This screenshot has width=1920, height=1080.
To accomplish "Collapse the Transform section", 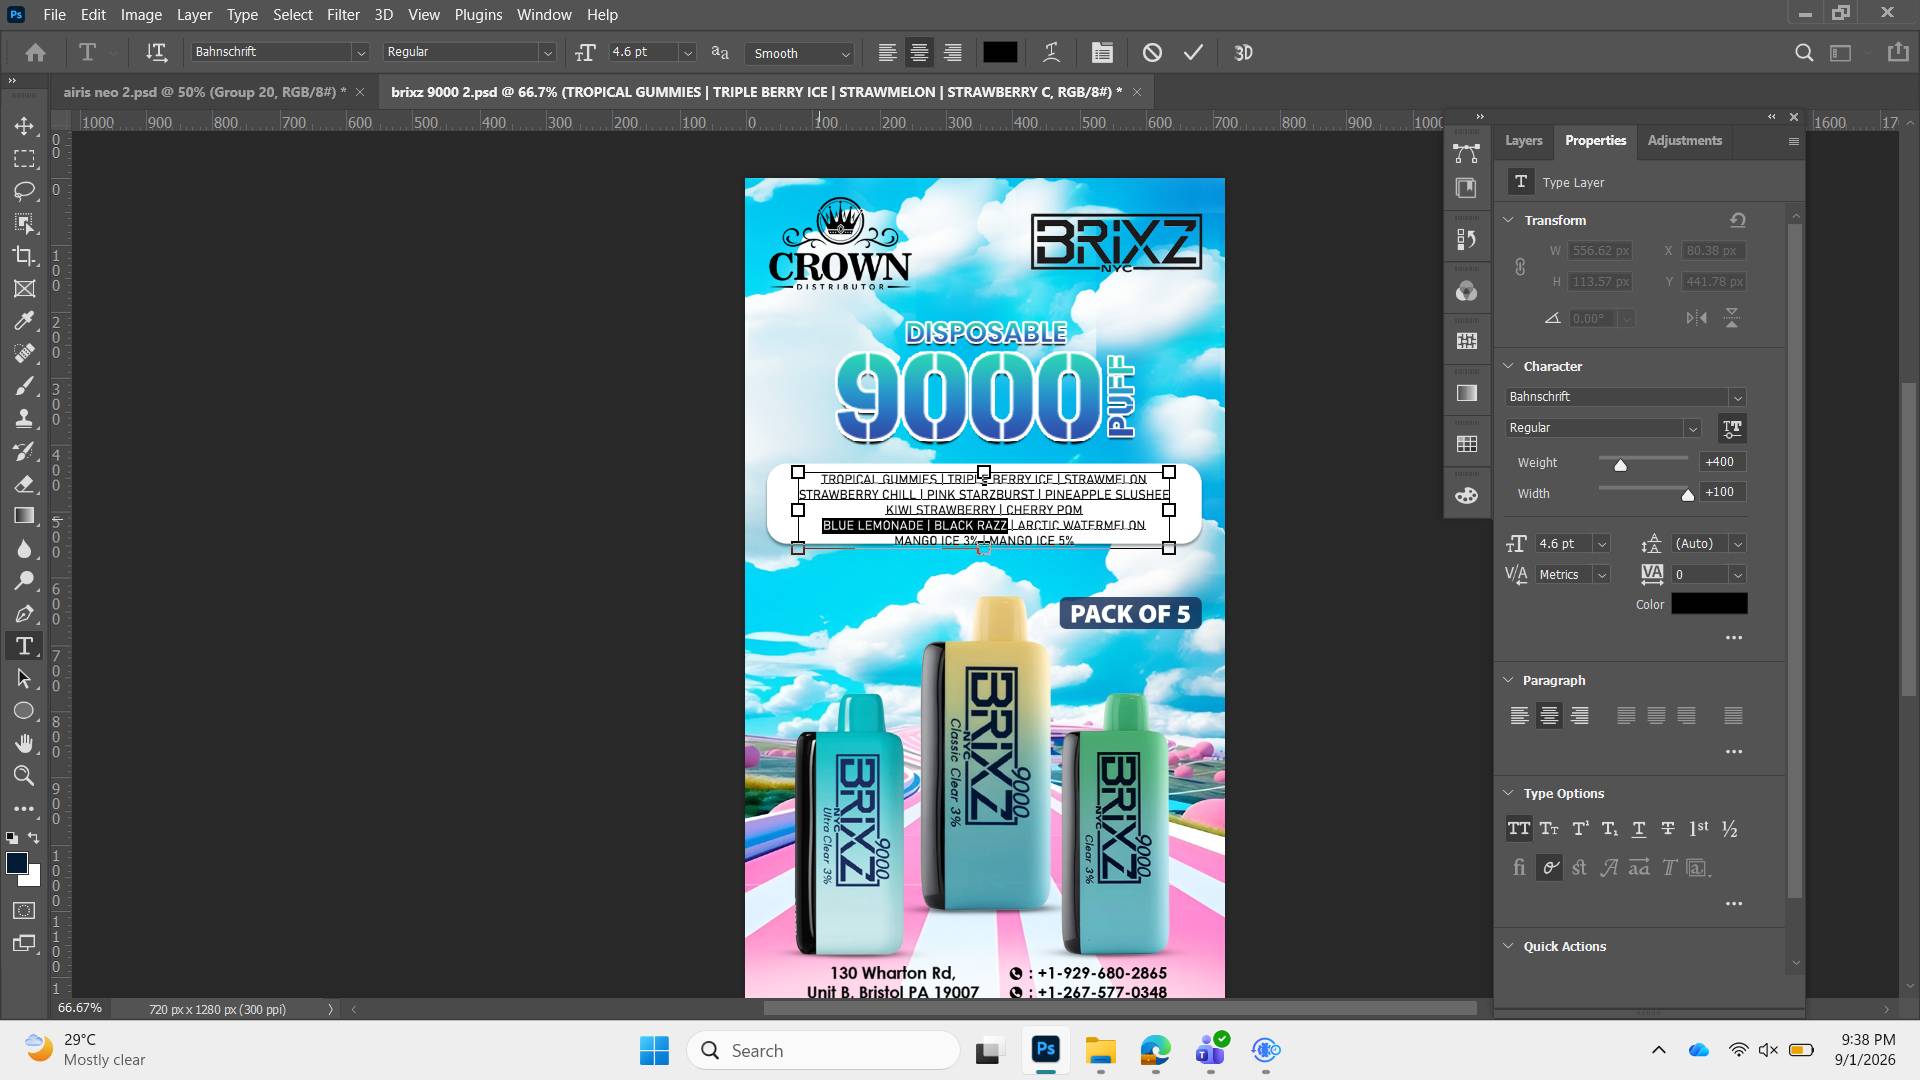I will (x=1508, y=220).
